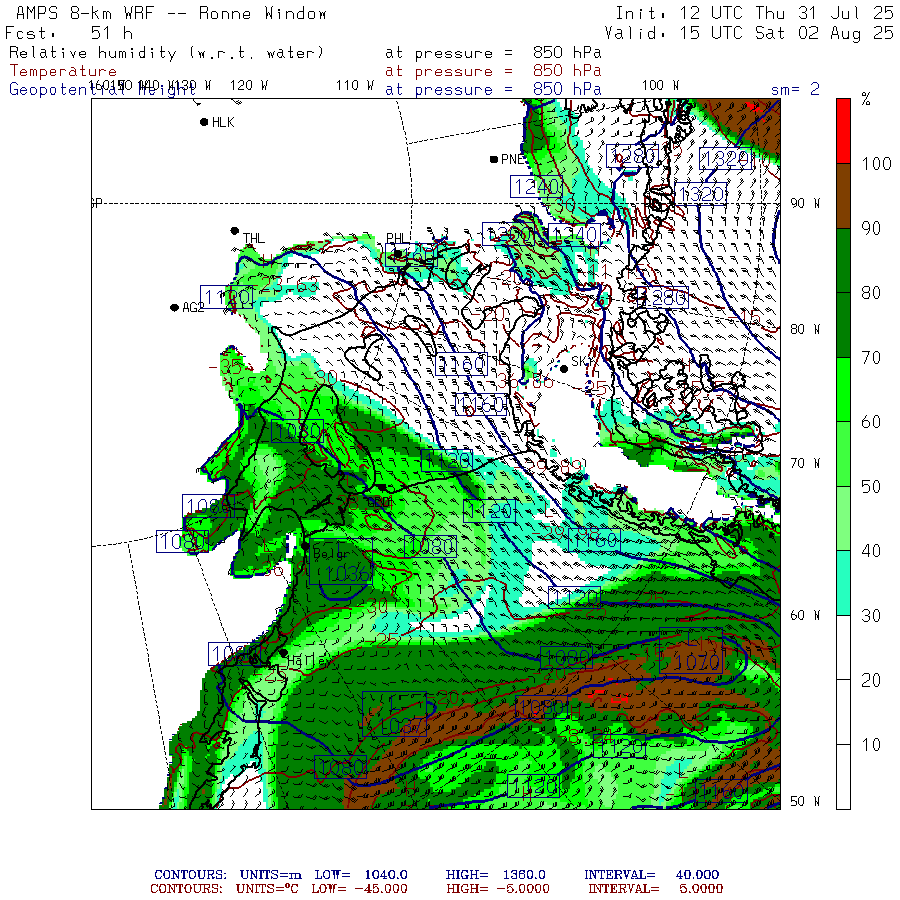Click 'INTERVAL= 5.0000' in the red footer
The image size is (900, 900).
pos(655,889)
